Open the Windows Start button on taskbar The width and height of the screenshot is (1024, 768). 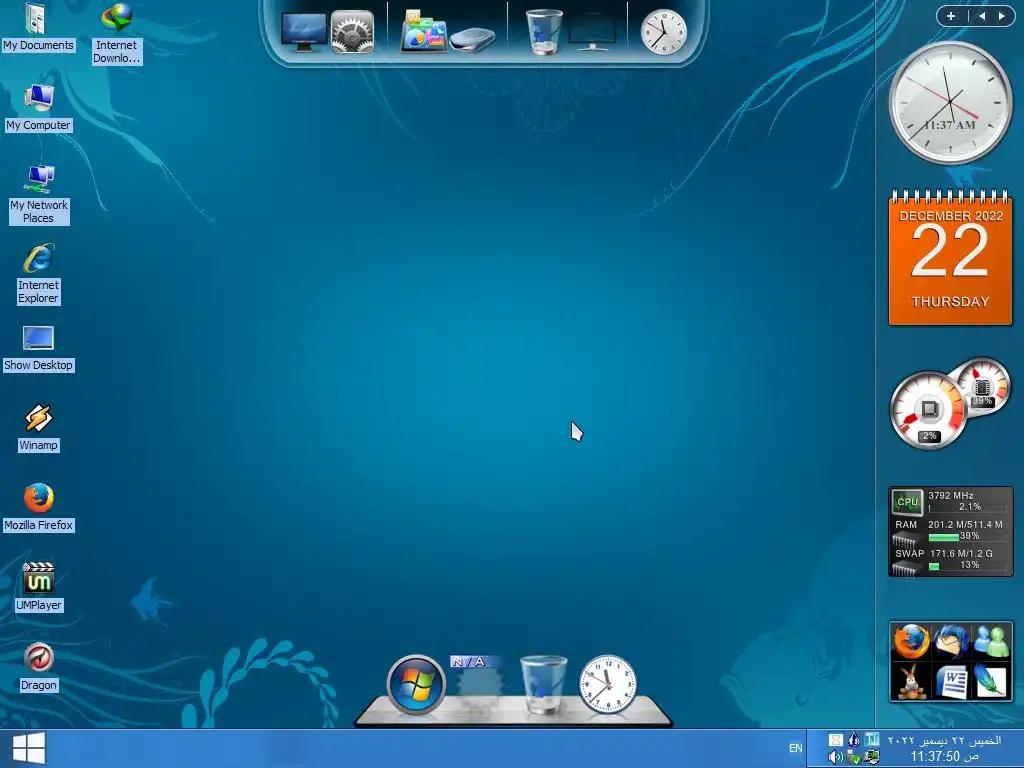[29, 748]
